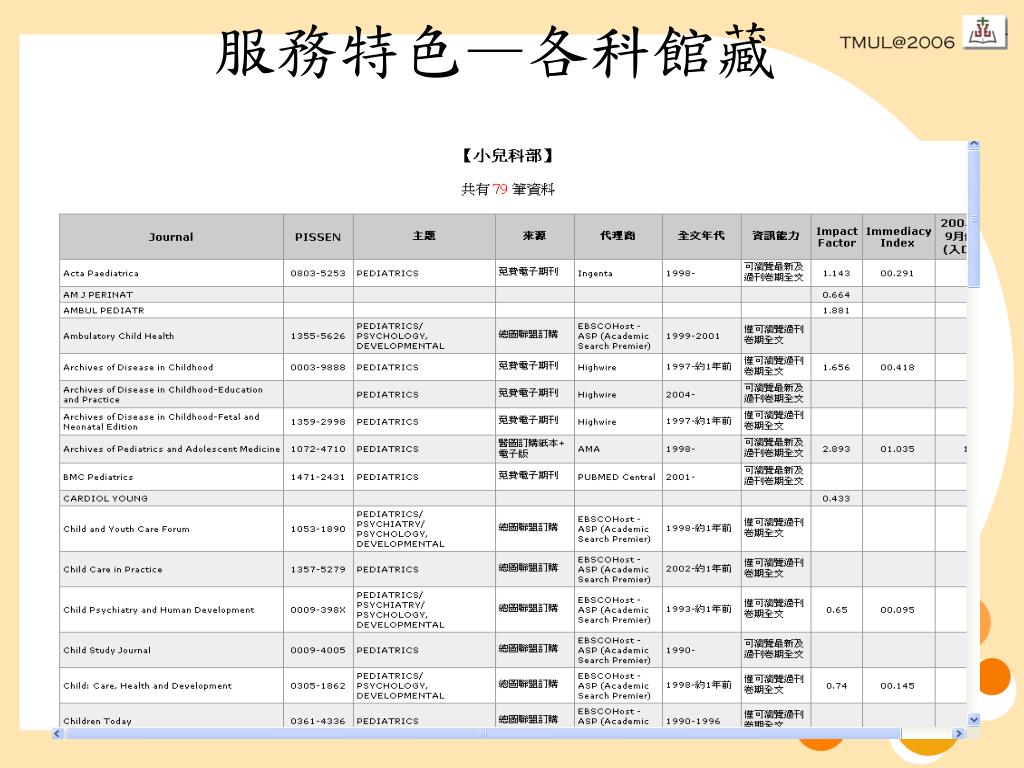
Task: Select Ambulatory Child Health journal name
Action: pos(119,336)
